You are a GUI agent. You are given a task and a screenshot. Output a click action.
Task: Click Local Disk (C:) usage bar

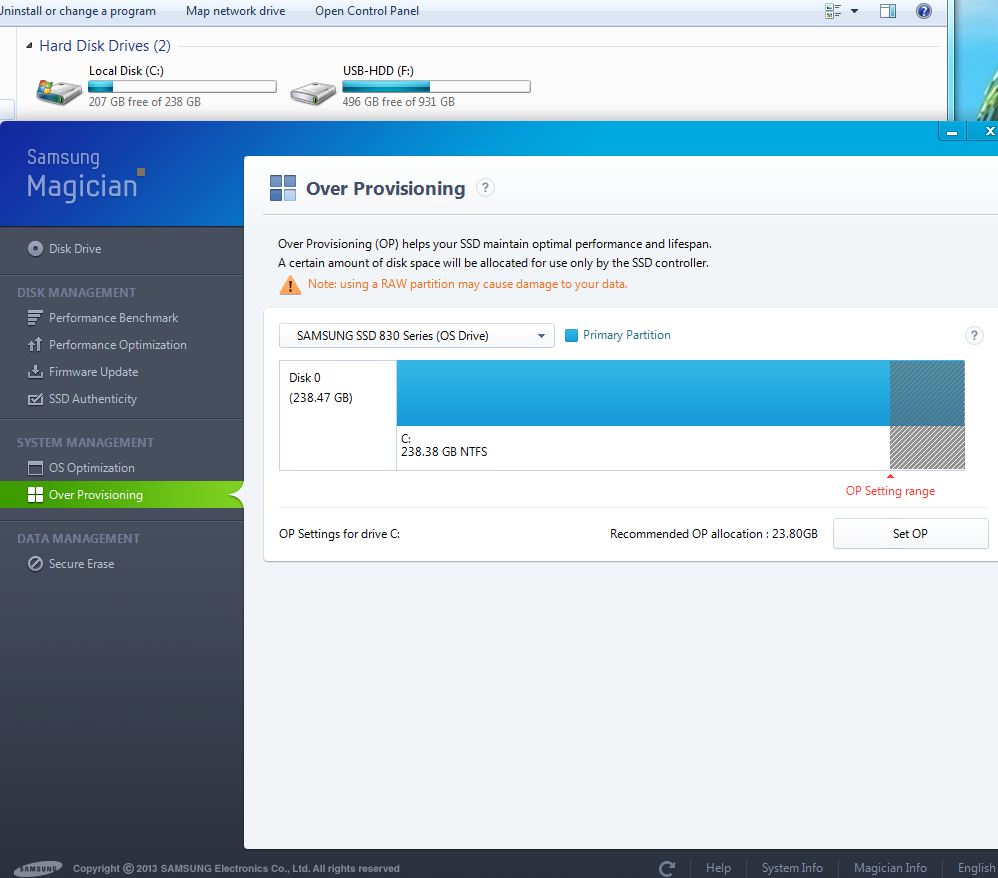tap(182, 87)
